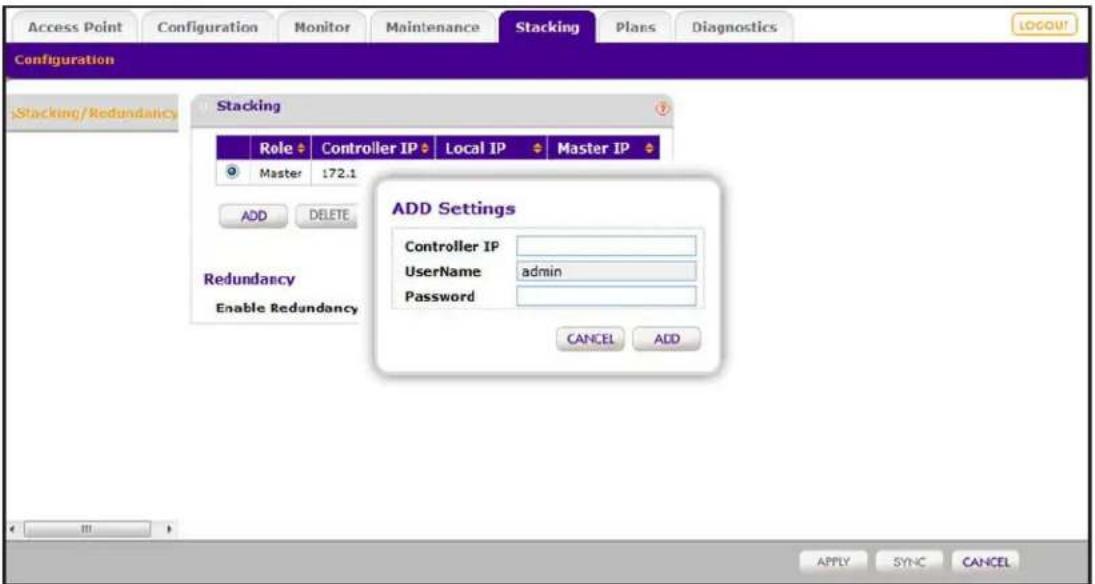Select the Master row radio button

point(233,172)
